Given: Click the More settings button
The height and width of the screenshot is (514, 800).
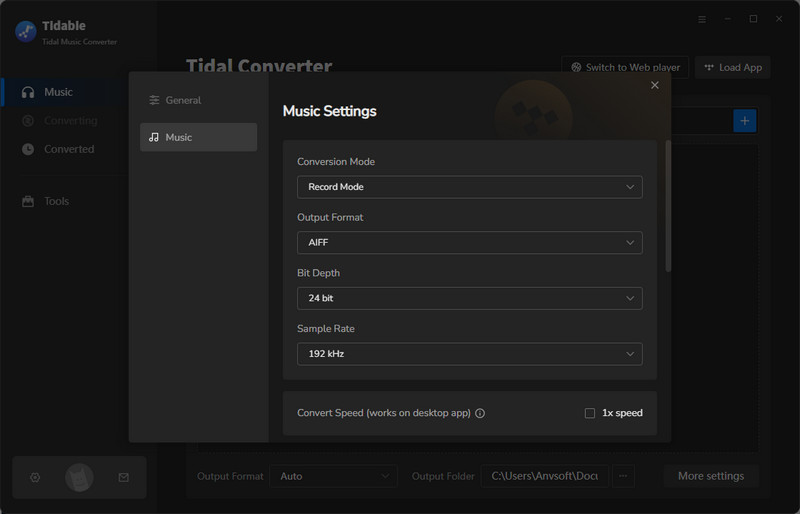Looking at the screenshot, I should [x=711, y=476].
